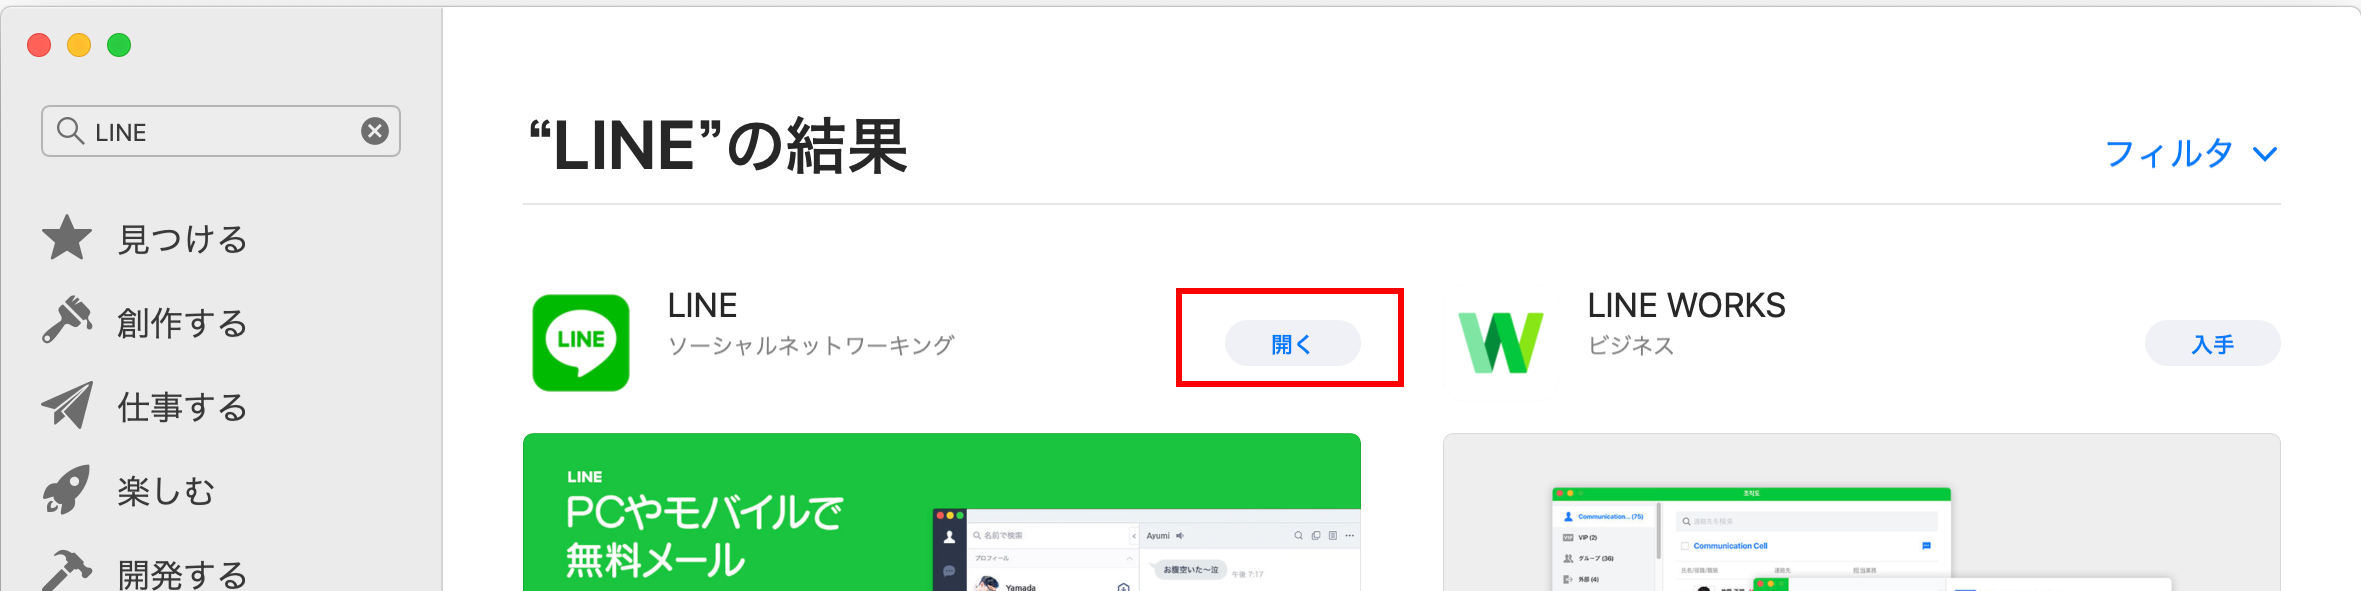Click into the LINE search input field

[221, 131]
